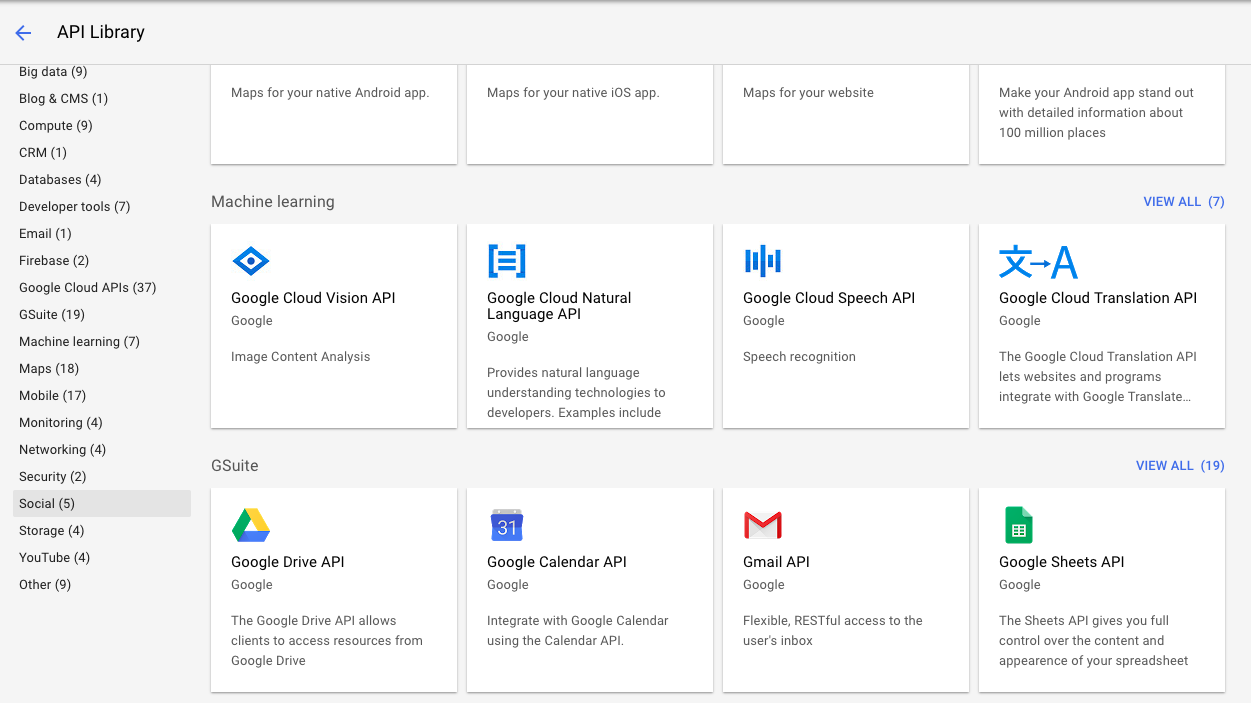View all 19 GSuite APIs

click(1180, 466)
